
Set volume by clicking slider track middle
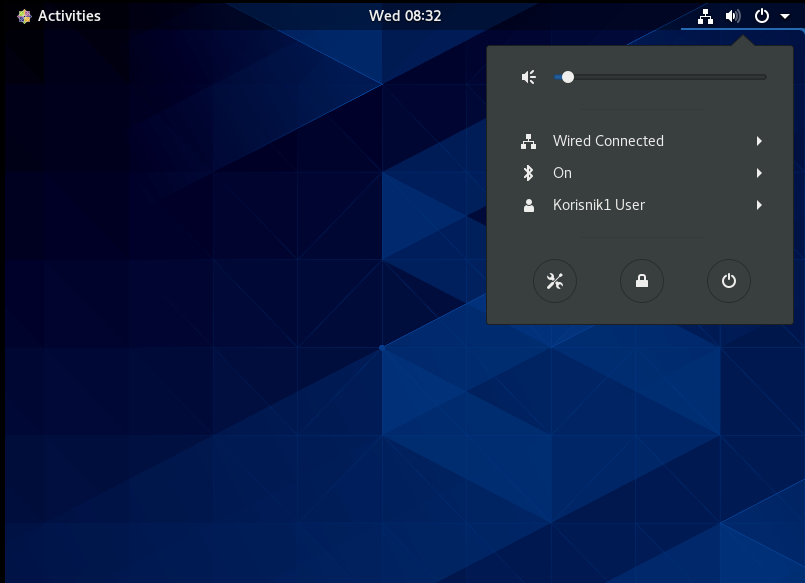point(660,77)
